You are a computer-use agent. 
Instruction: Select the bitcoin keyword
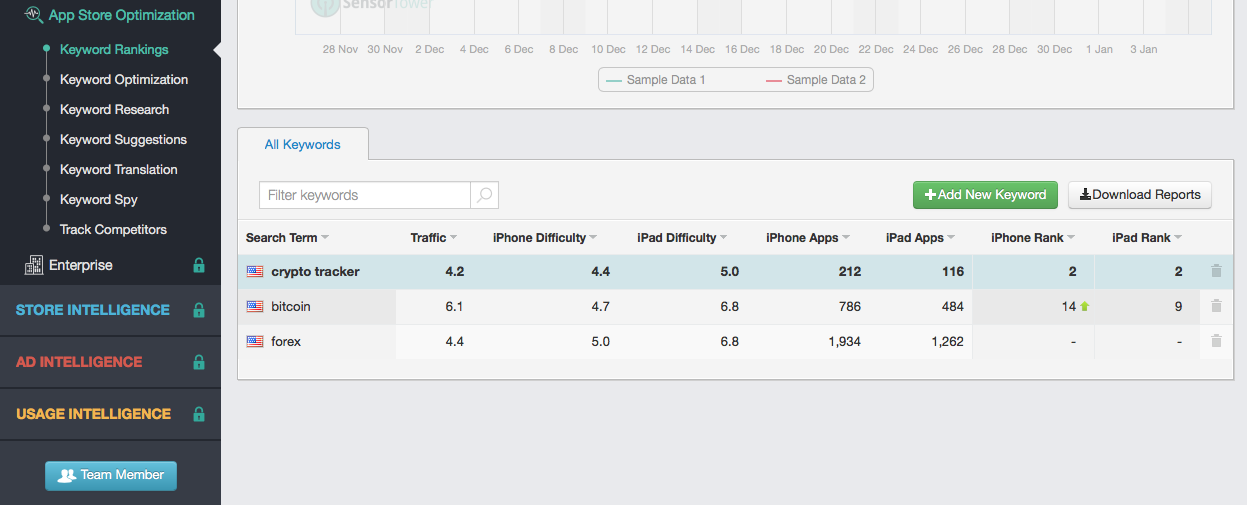click(x=291, y=307)
